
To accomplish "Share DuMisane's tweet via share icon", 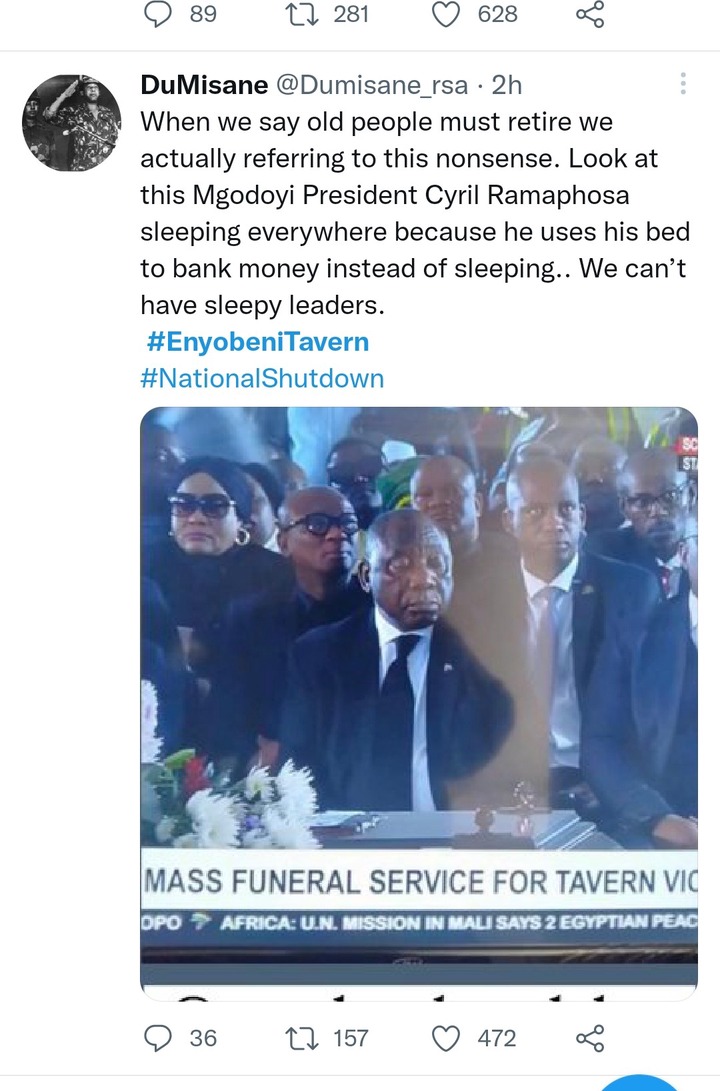I will [x=590, y=1038].
